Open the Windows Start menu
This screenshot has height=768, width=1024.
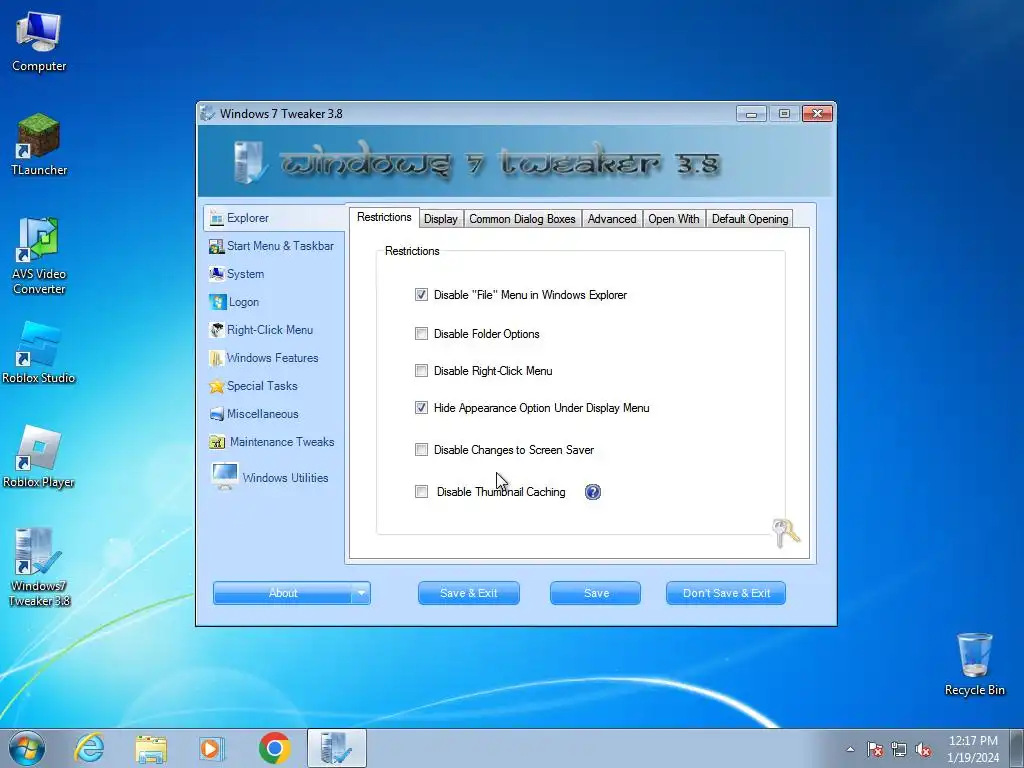27,748
